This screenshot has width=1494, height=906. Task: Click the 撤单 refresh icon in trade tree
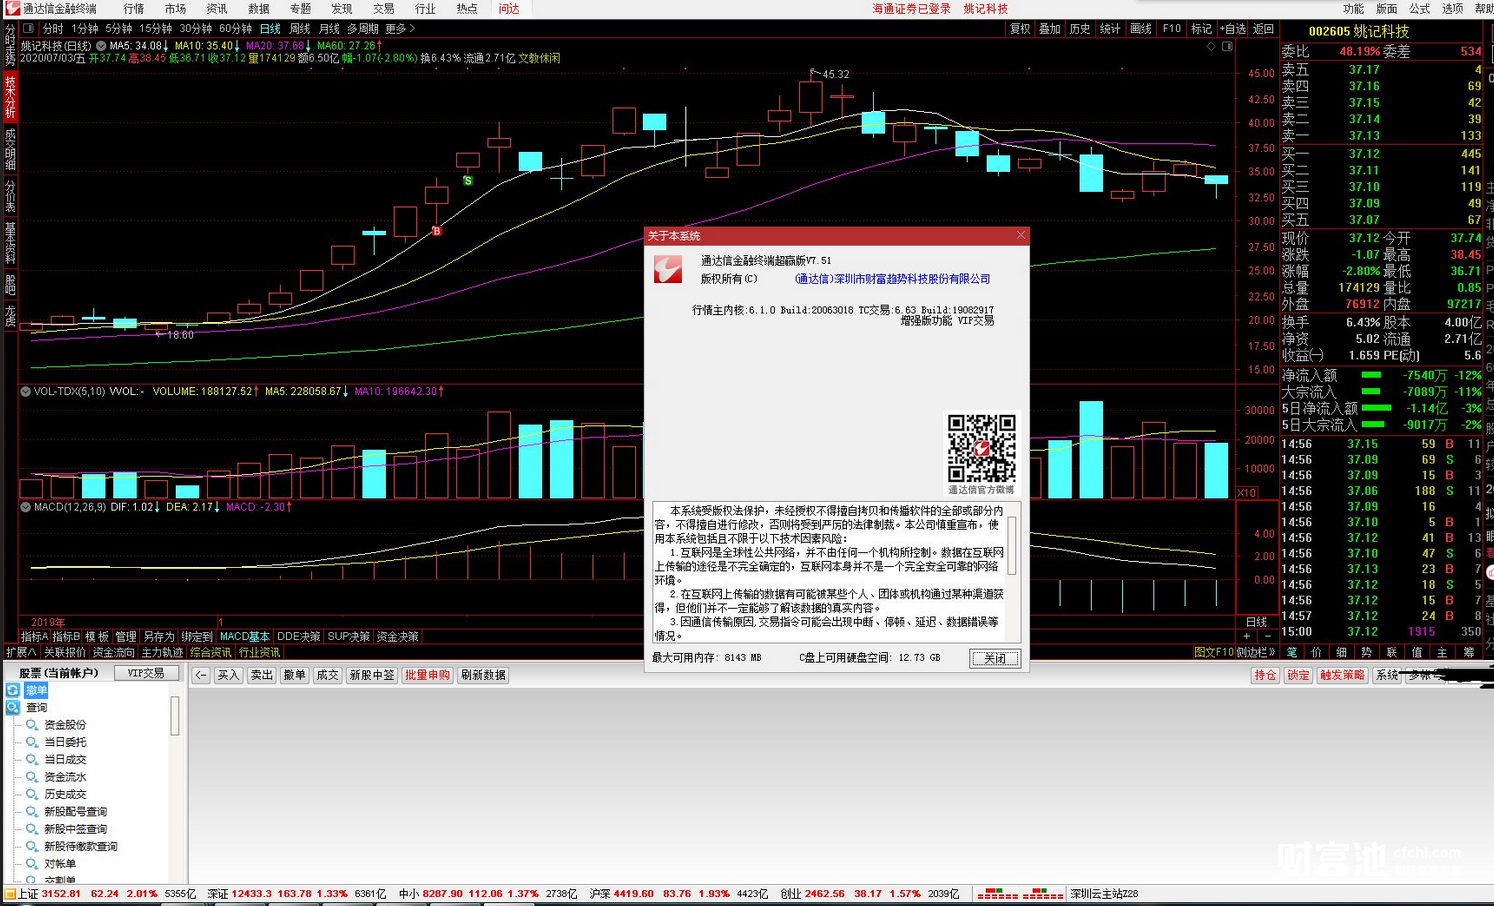pos(13,690)
